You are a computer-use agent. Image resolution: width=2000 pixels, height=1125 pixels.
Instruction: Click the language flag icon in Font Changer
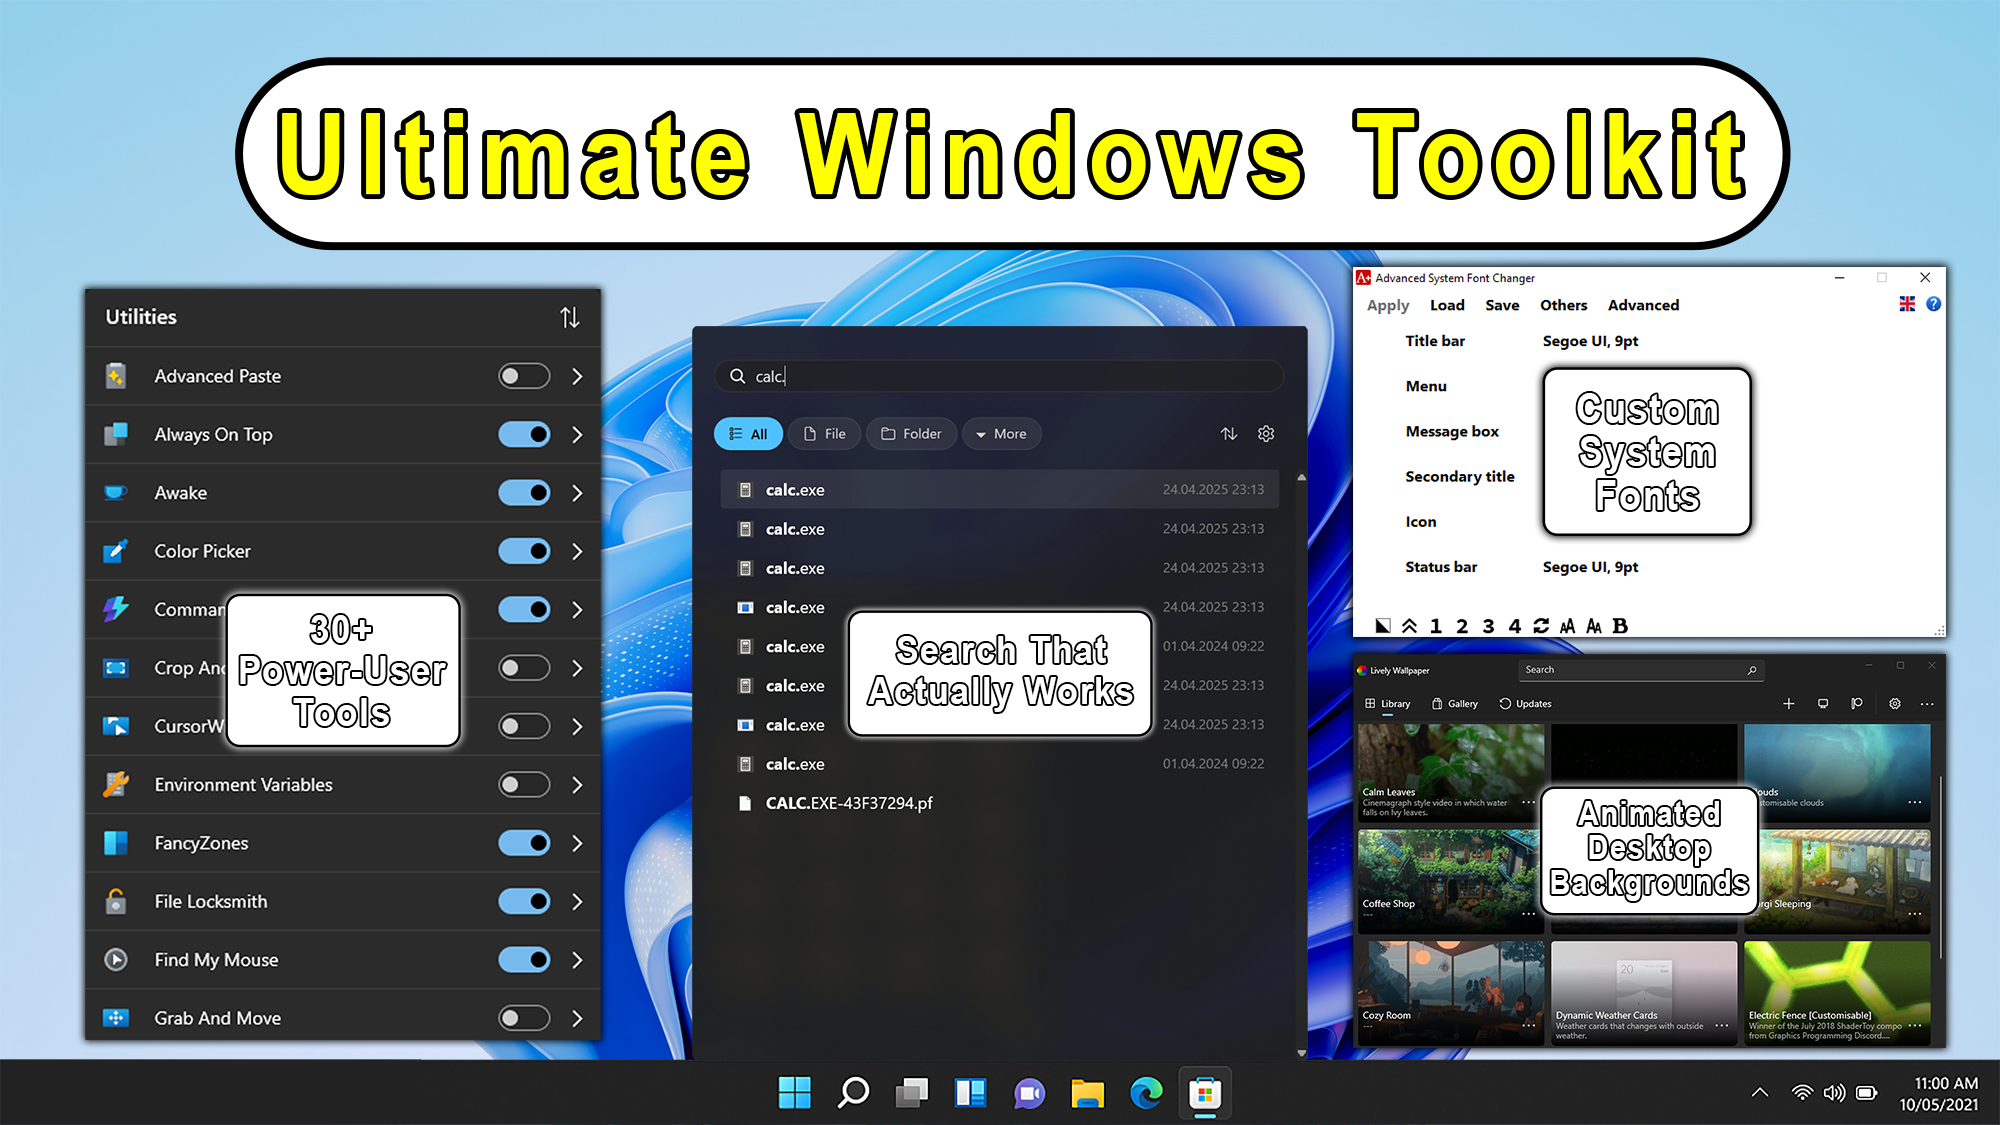pyautogui.click(x=1907, y=304)
